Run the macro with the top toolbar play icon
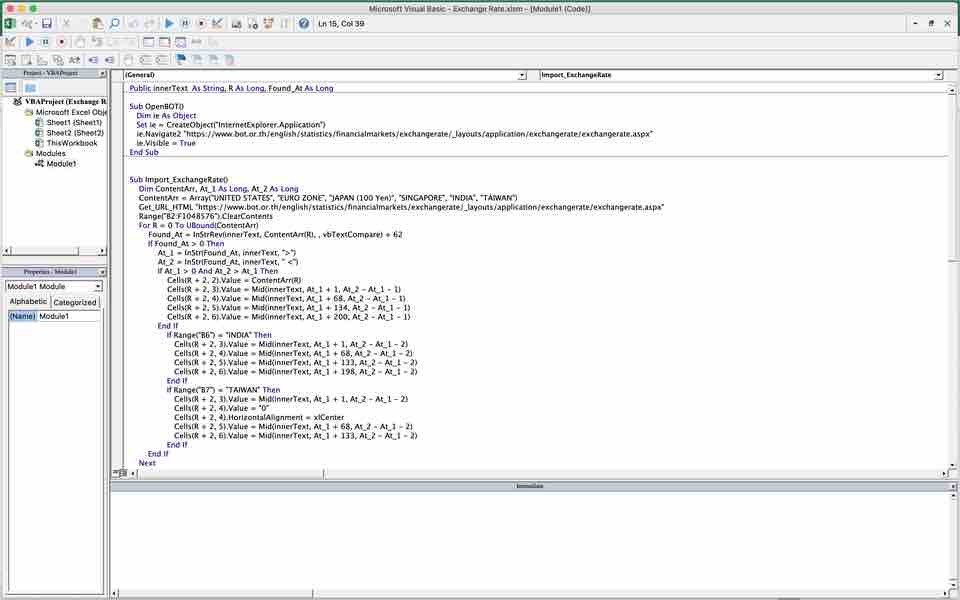The image size is (960, 600). [170, 24]
